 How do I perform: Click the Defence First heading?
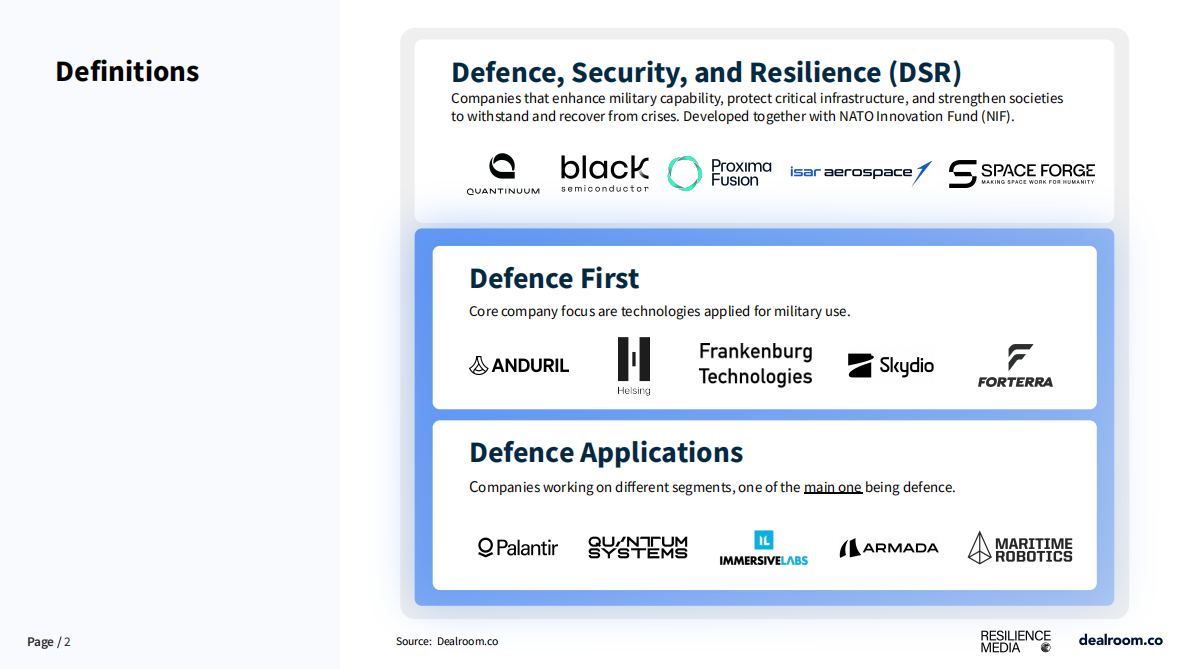(554, 278)
